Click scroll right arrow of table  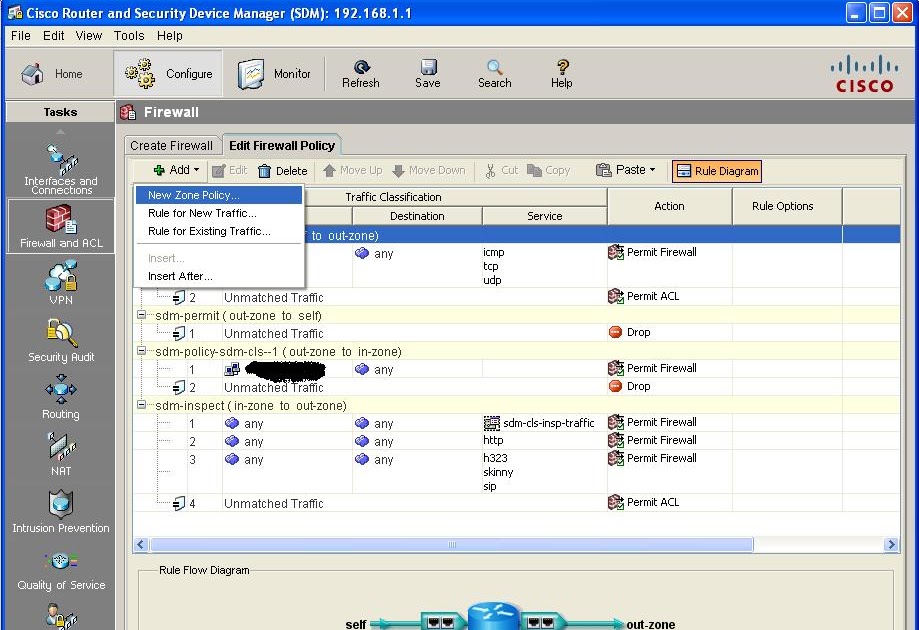tap(891, 544)
